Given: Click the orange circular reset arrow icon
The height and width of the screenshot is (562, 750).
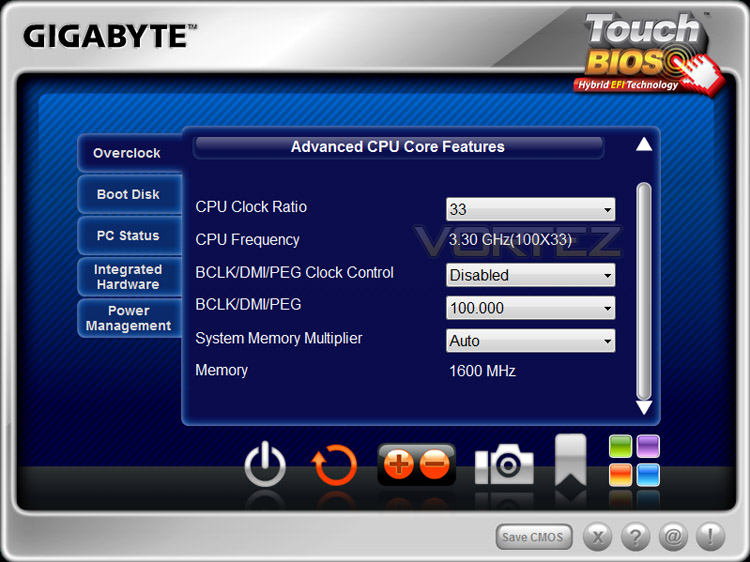Looking at the screenshot, I should (x=334, y=464).
